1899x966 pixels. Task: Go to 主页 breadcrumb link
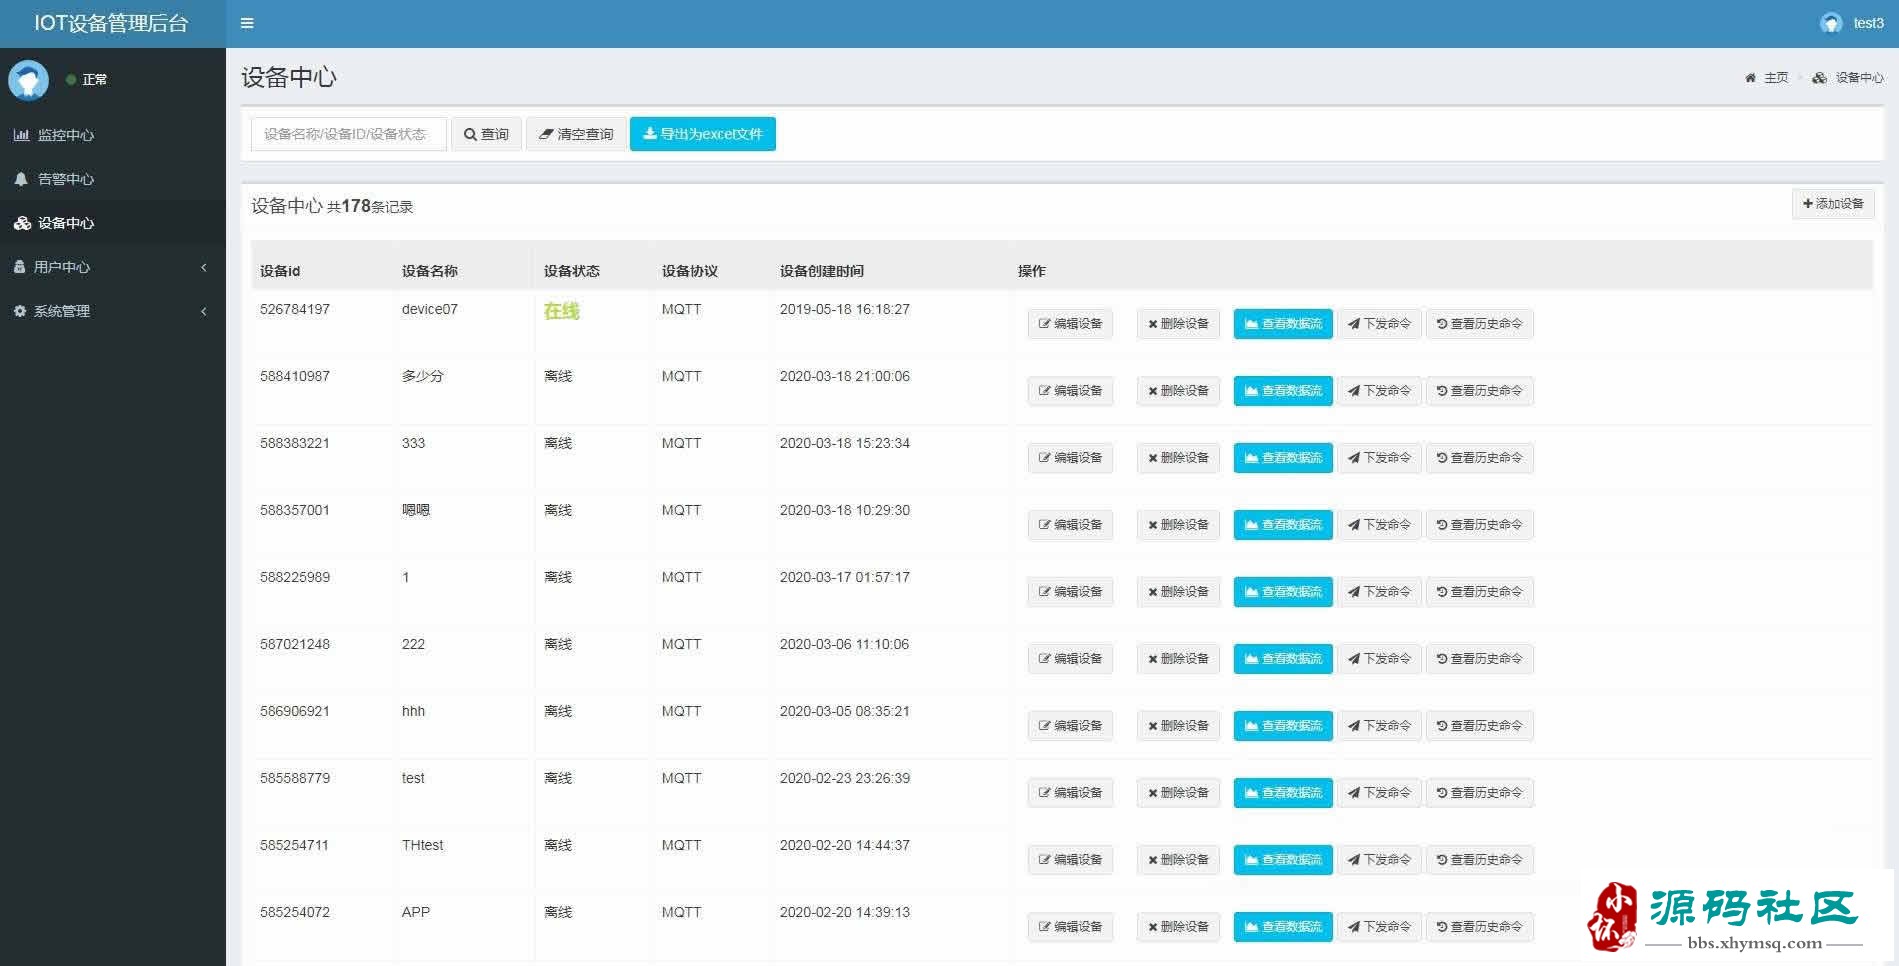tap(1767, 78)
